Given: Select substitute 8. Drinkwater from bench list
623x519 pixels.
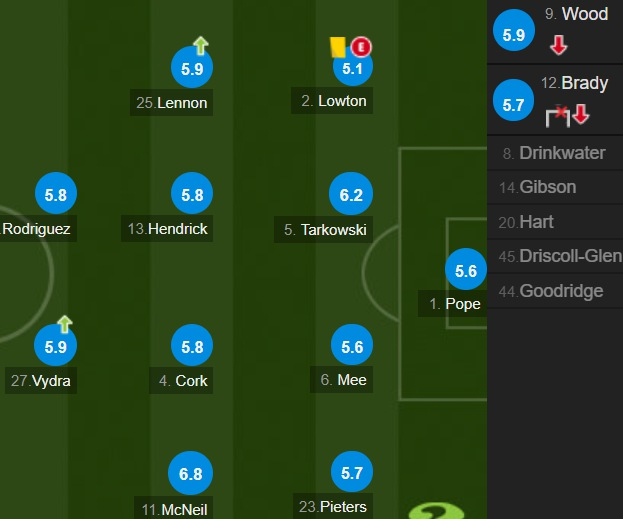Looking at the screenshot, I should 553,153.
